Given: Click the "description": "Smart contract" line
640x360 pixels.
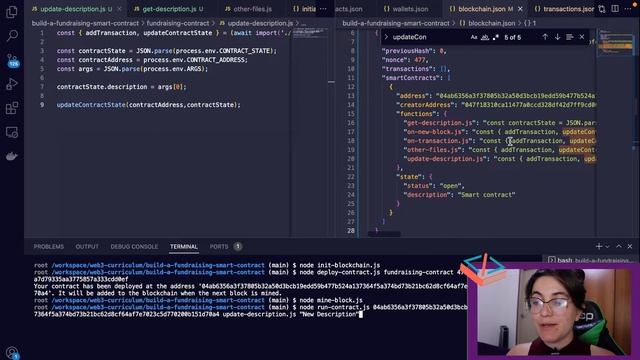Looking at the screenshot, I should pos(459,195).
